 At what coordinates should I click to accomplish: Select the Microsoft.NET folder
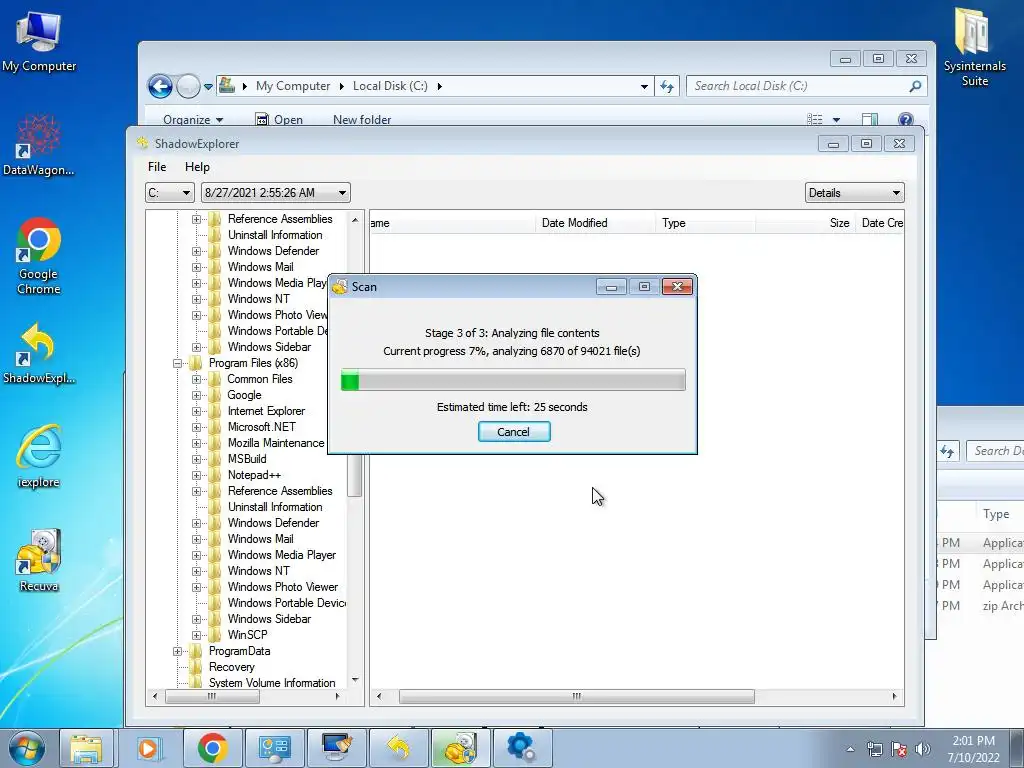coord(261,427)
